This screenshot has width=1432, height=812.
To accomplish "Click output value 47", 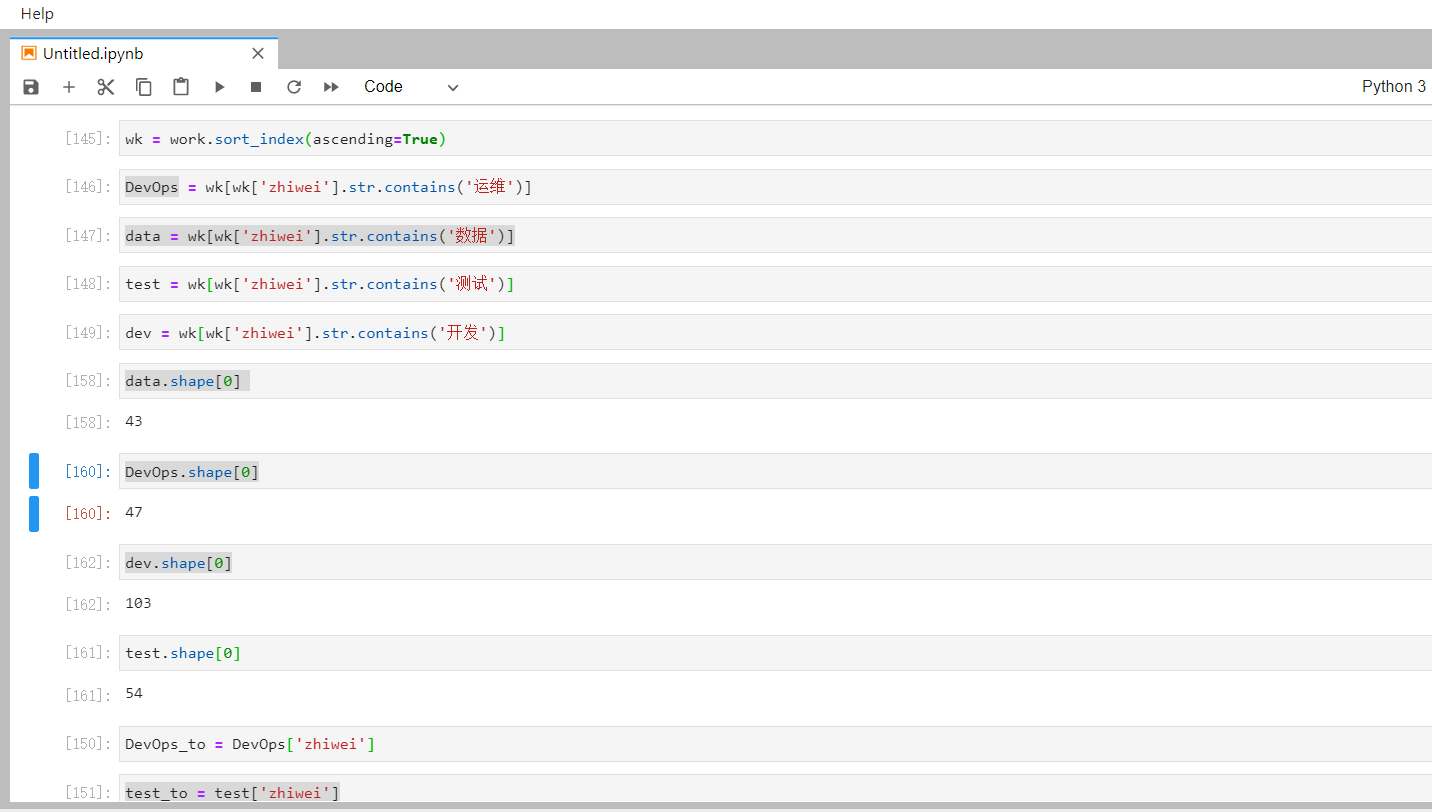I will 134,512.
